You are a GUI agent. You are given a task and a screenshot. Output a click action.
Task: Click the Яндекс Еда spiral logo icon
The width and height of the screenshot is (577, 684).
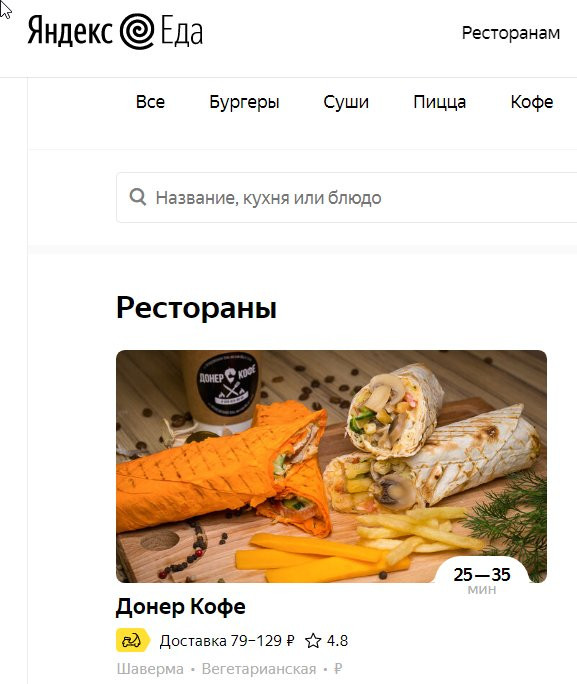[x=137, y=31]
